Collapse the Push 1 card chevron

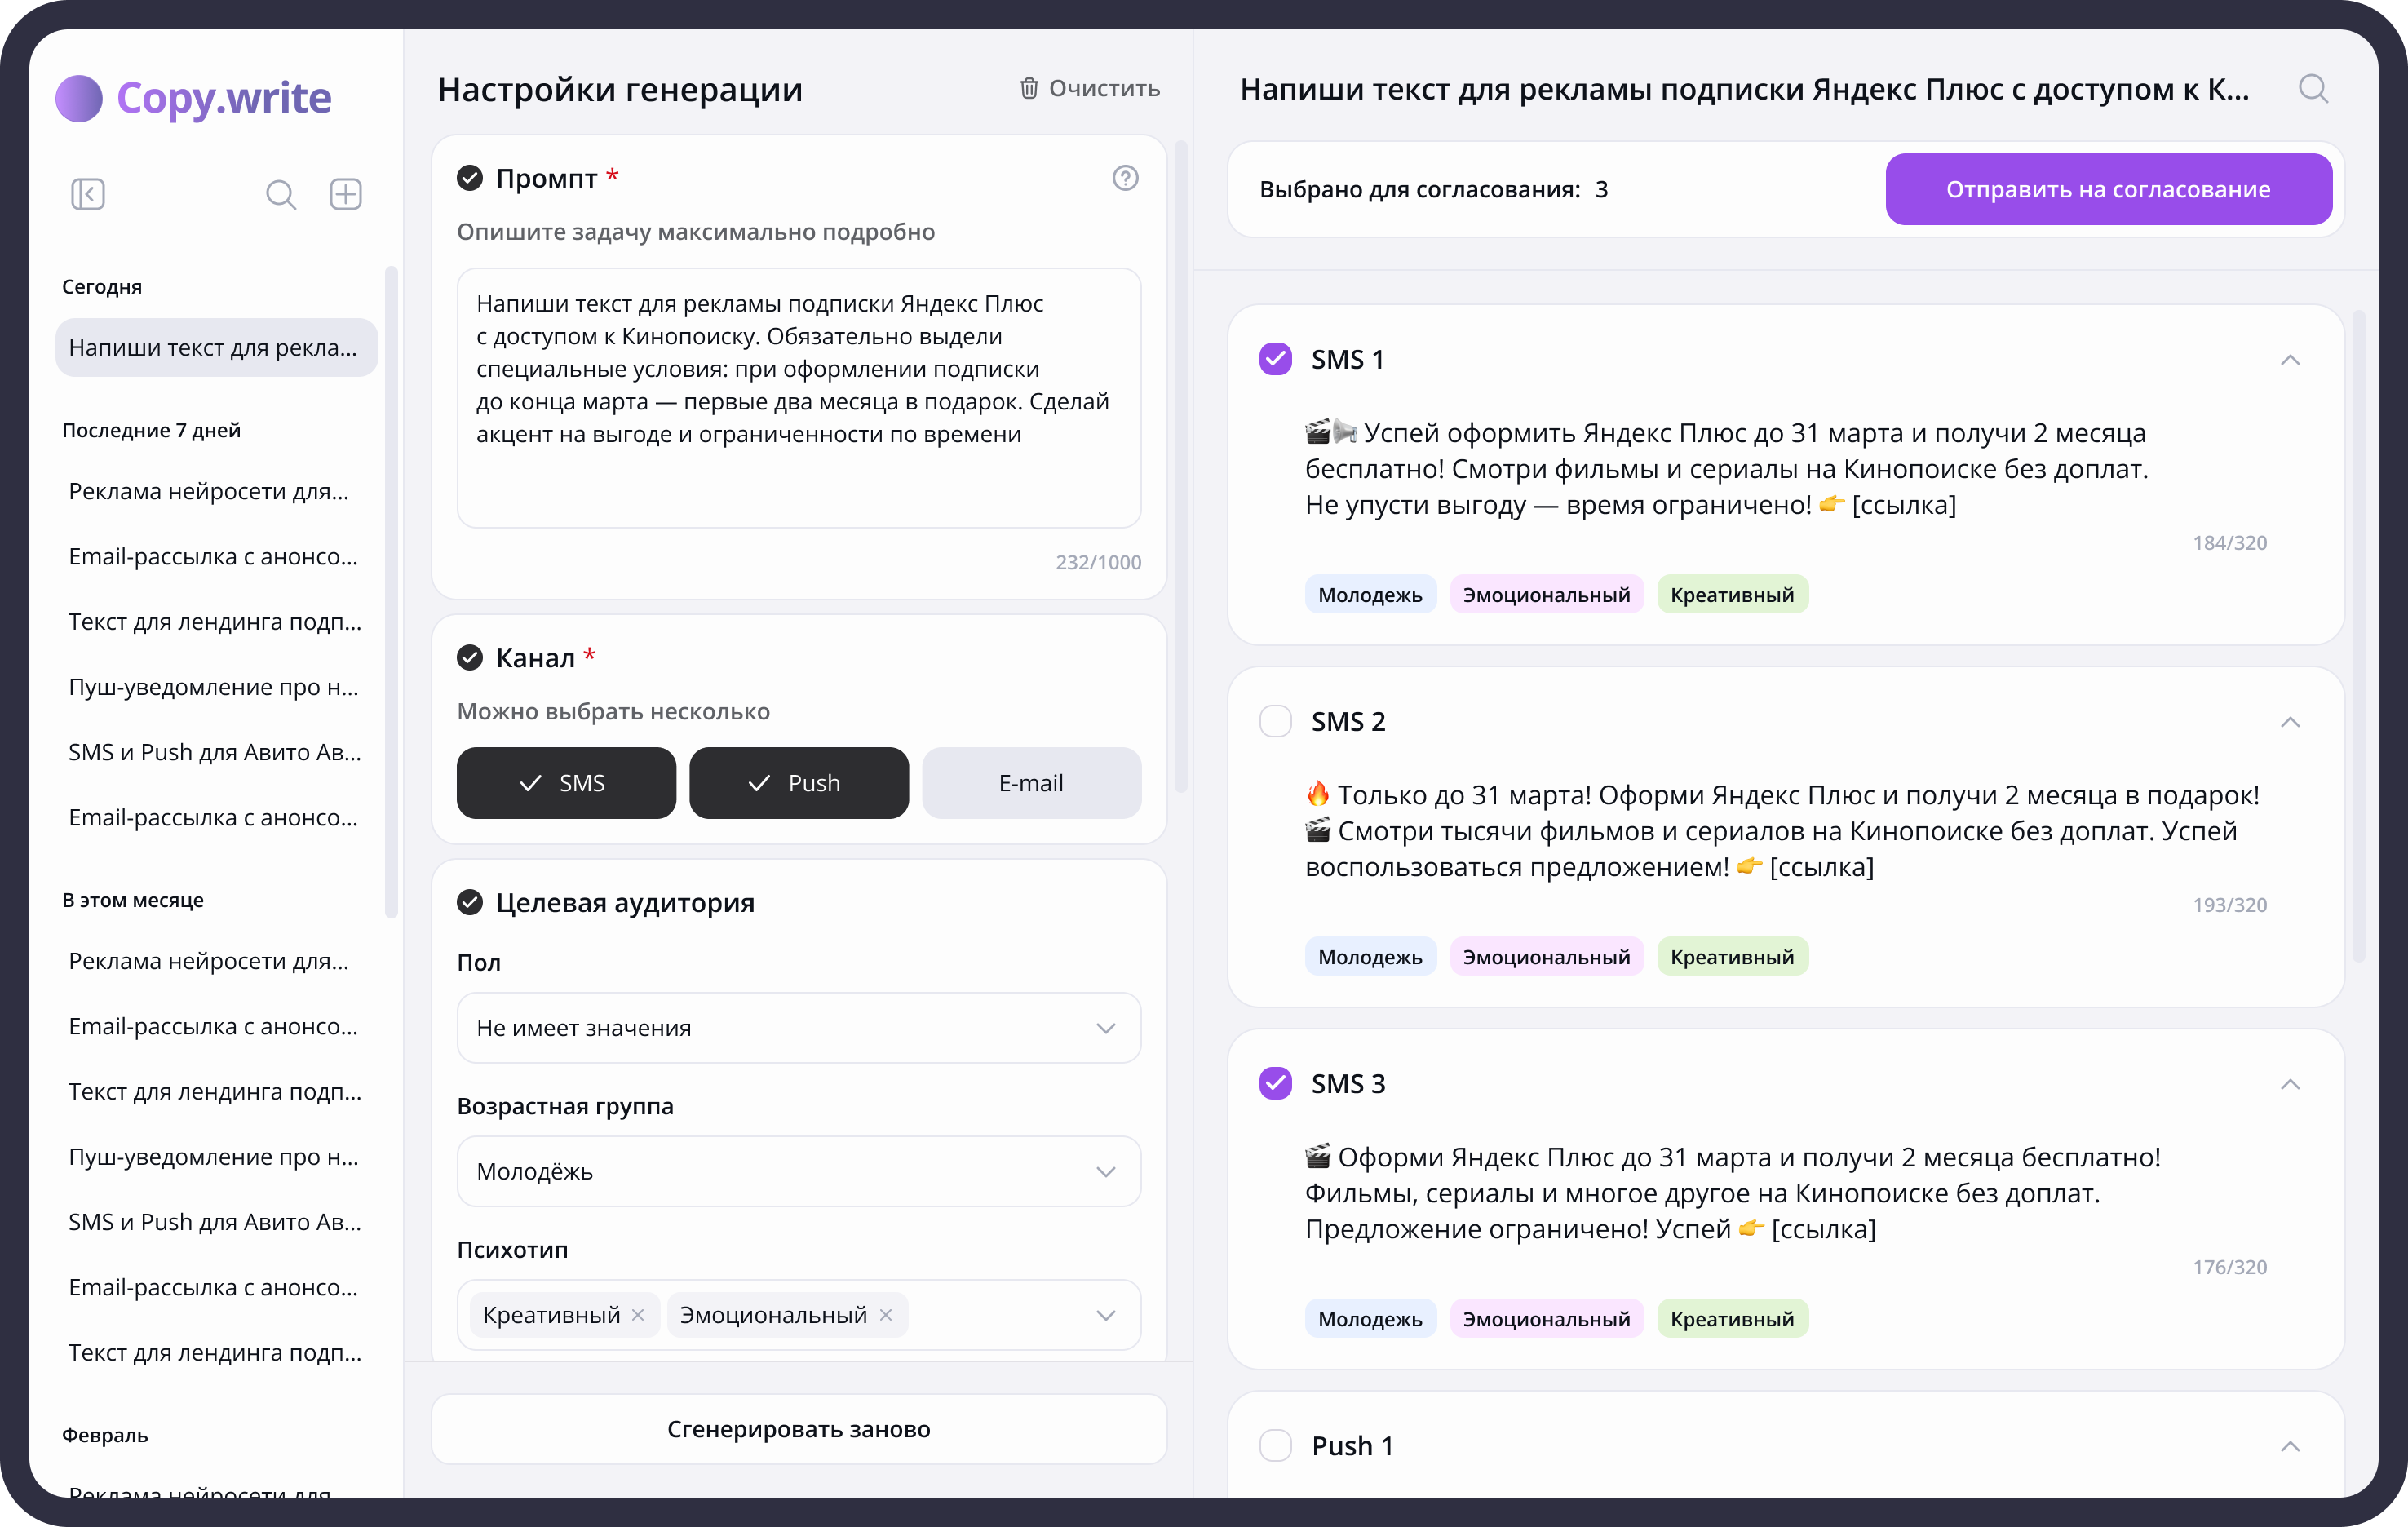point(2290,1446)
